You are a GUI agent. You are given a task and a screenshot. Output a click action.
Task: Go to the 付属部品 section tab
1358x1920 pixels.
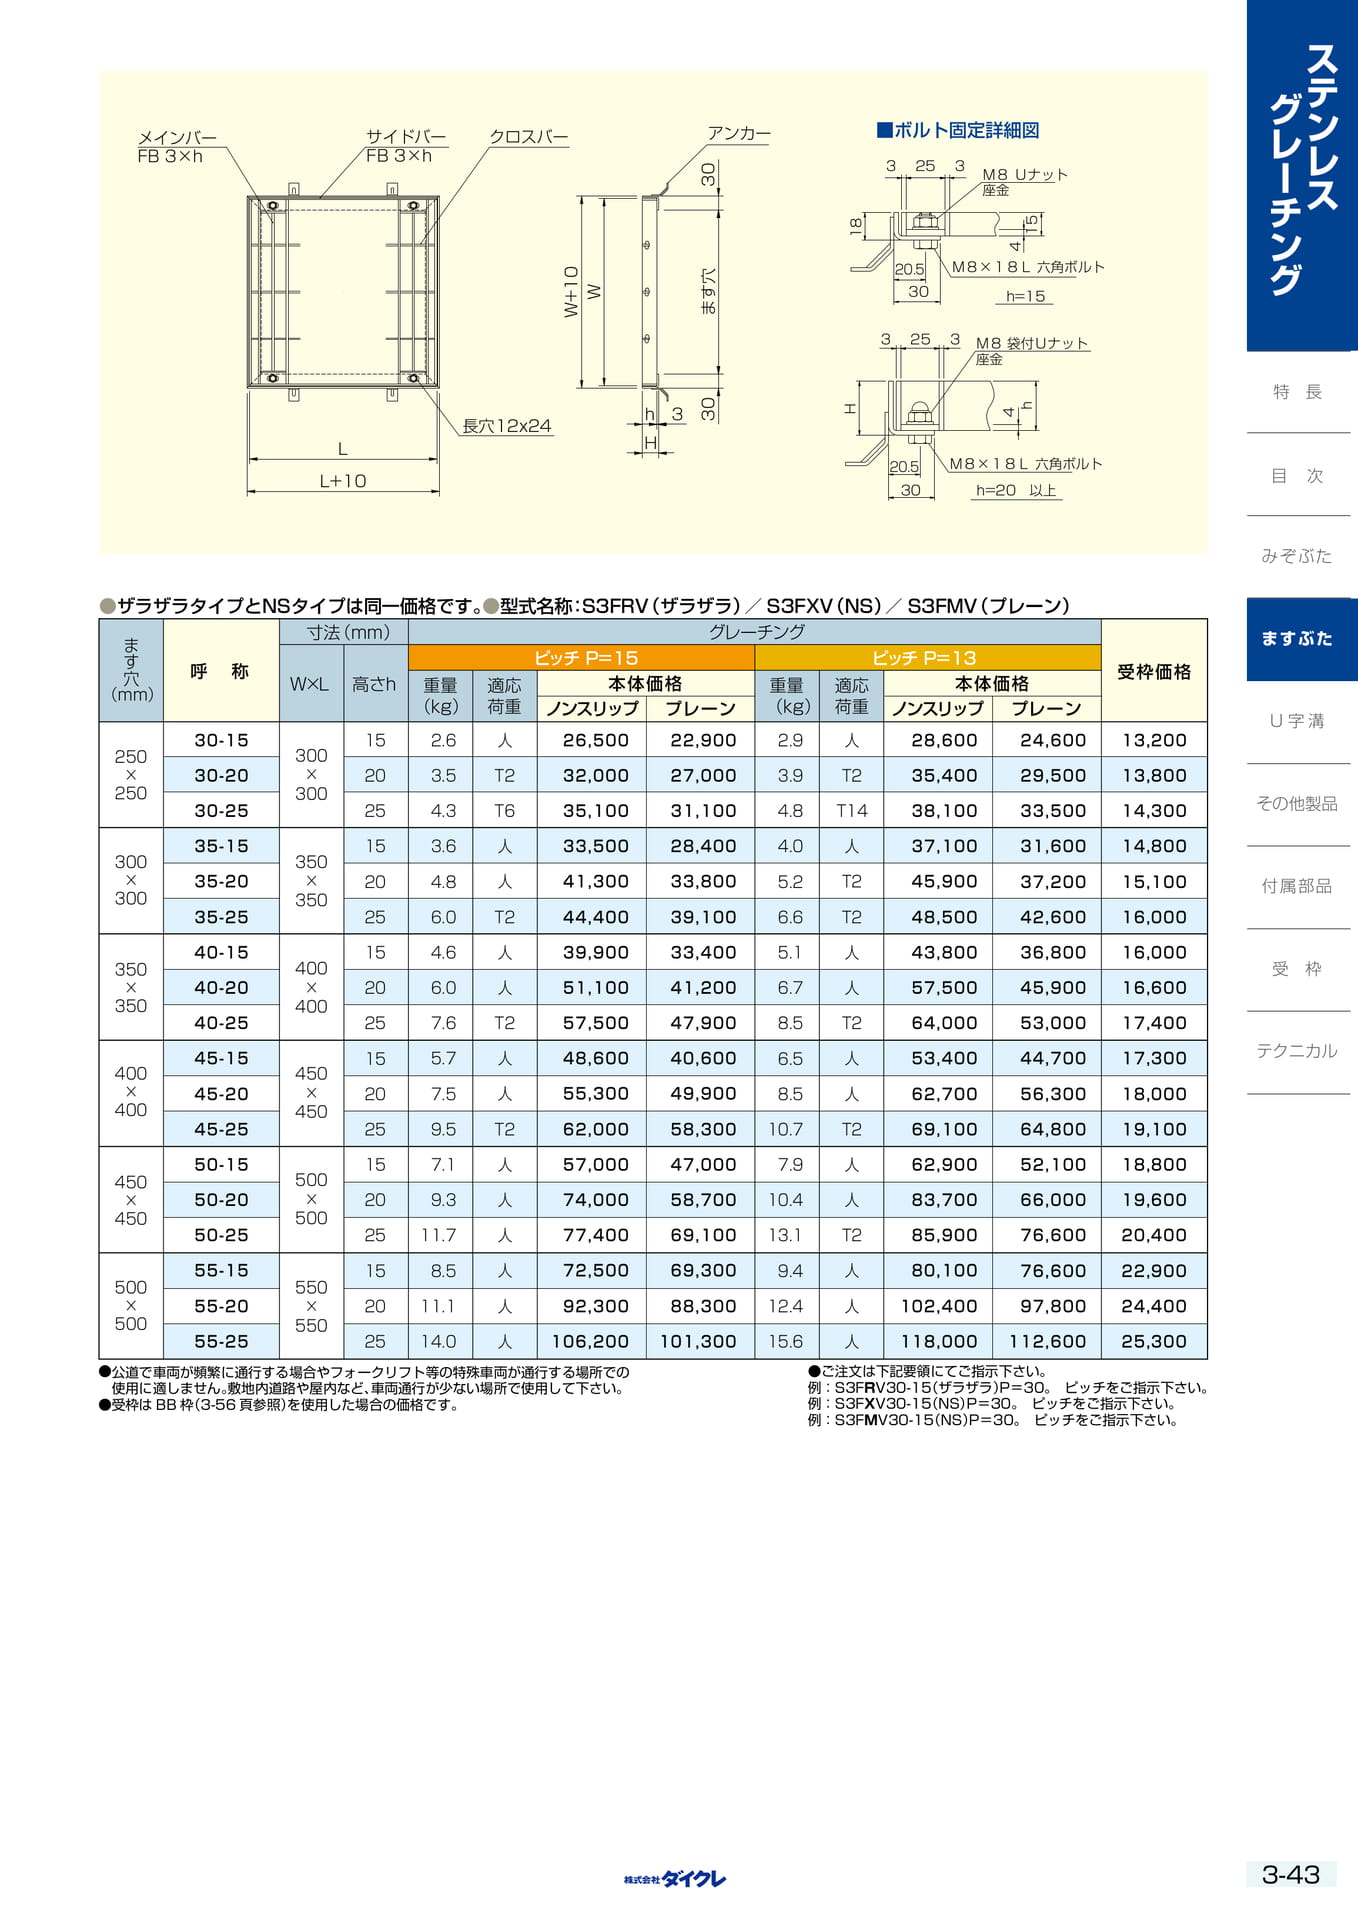[x=1297, y=887]
